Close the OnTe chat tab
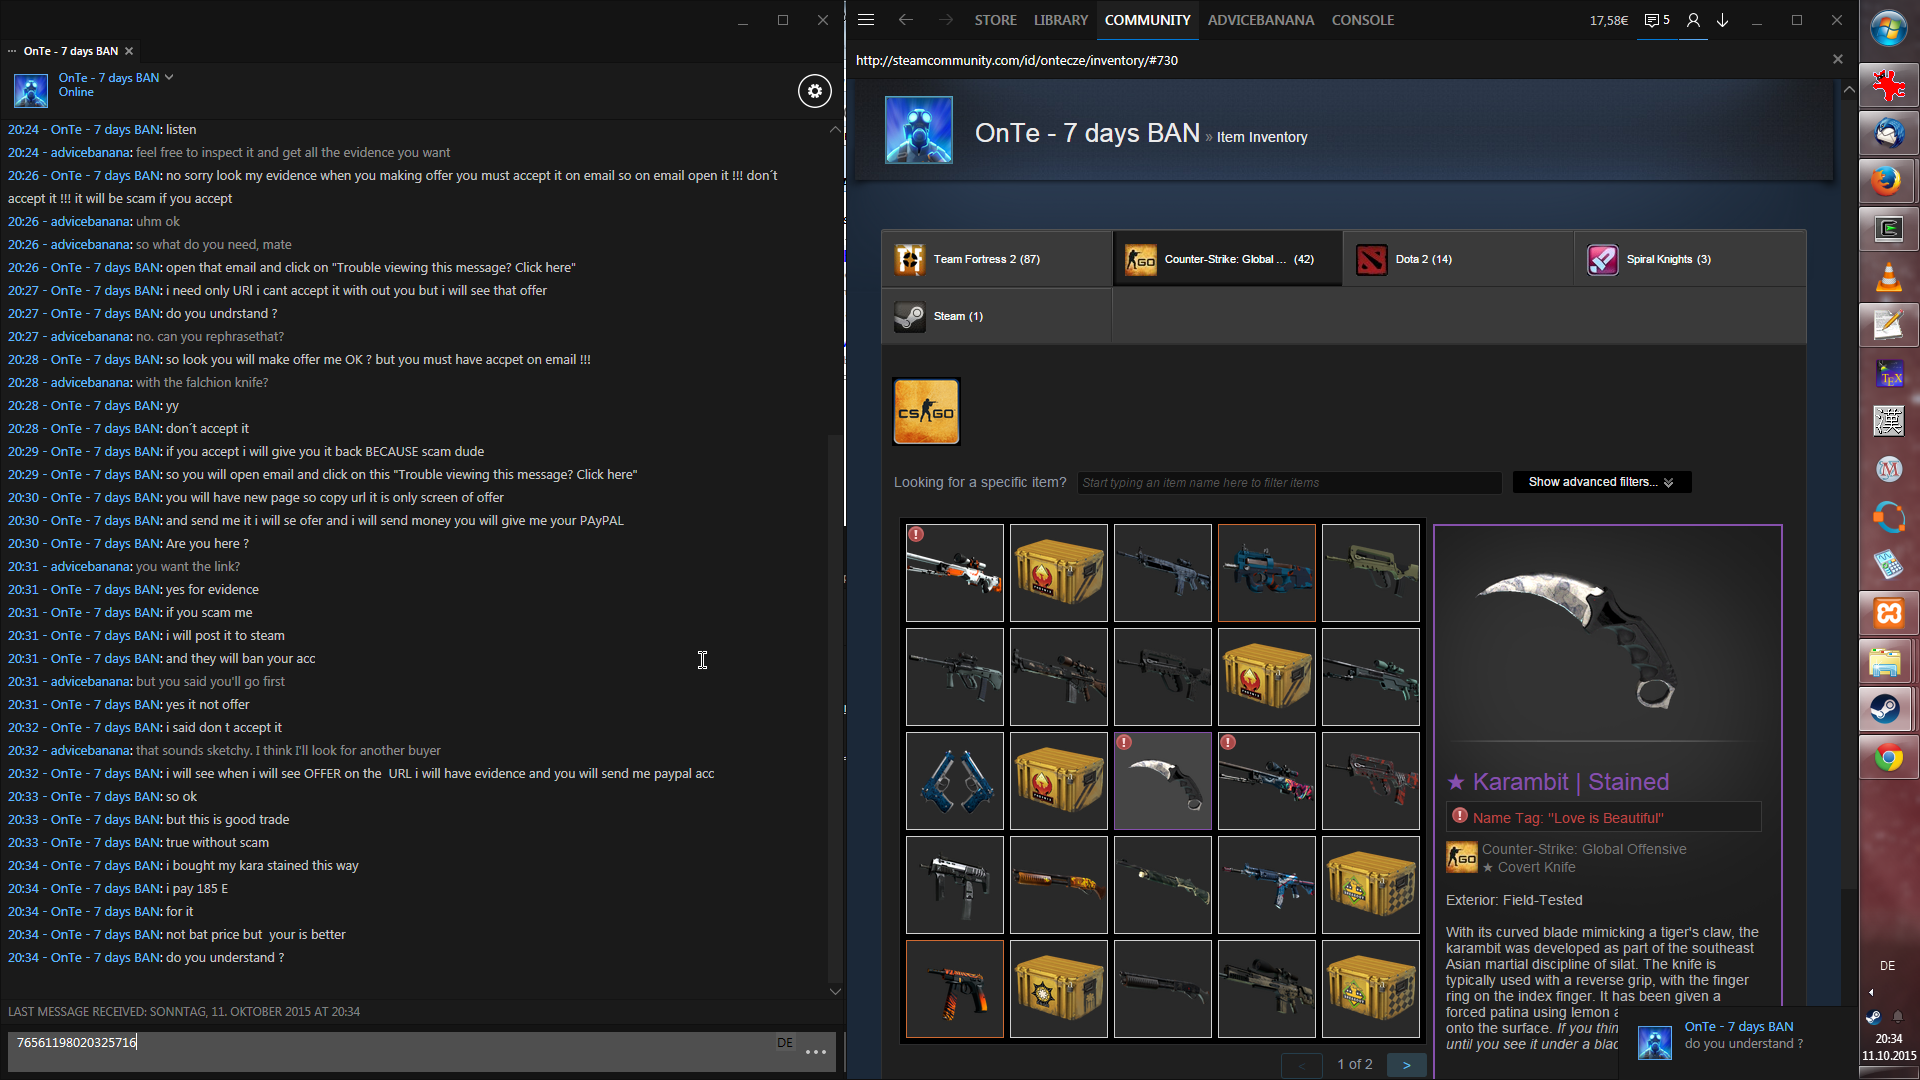 point(129,51)
